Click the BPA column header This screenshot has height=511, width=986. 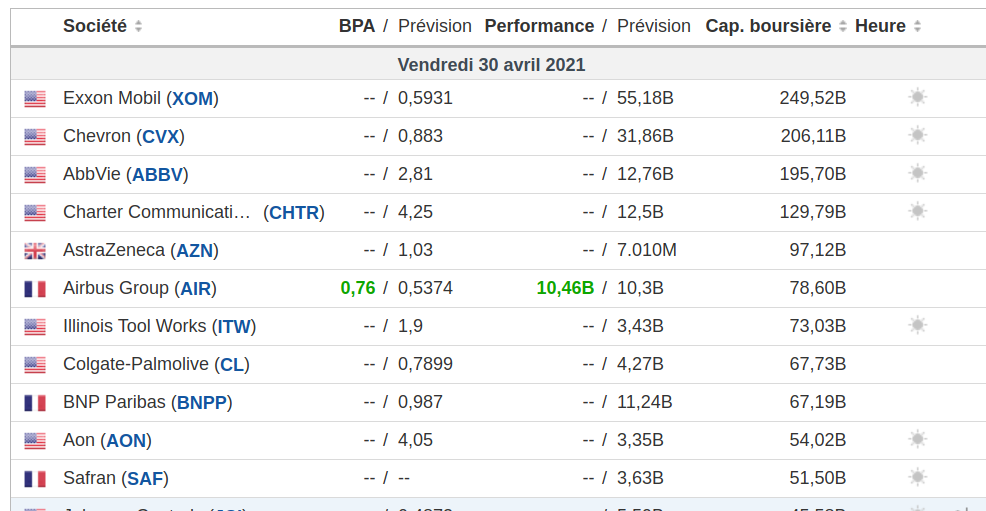point(356,26)
